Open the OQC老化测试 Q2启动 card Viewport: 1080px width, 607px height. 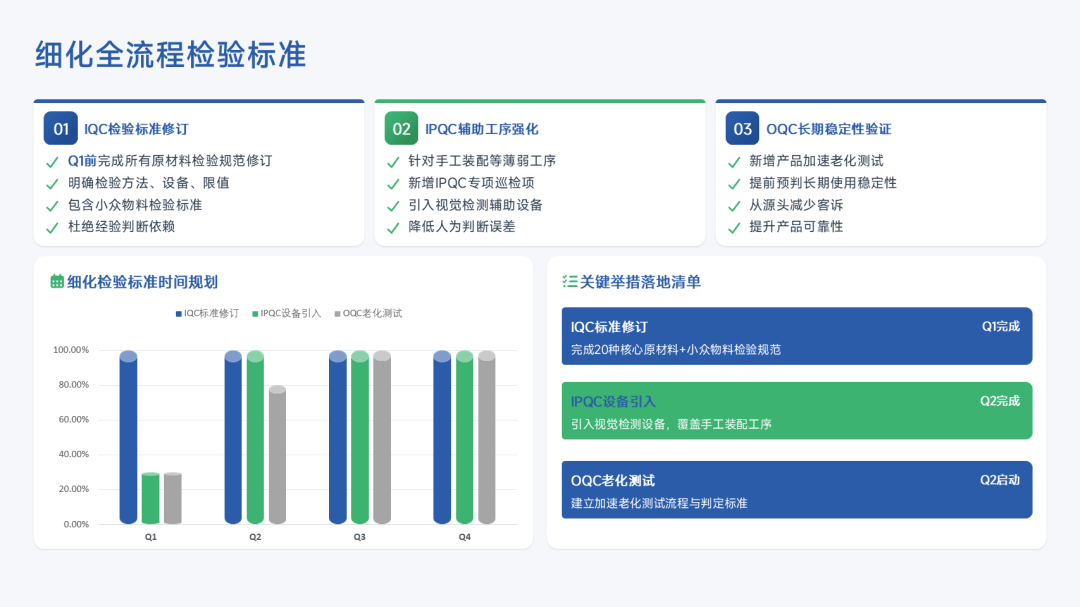click(796, 490)
